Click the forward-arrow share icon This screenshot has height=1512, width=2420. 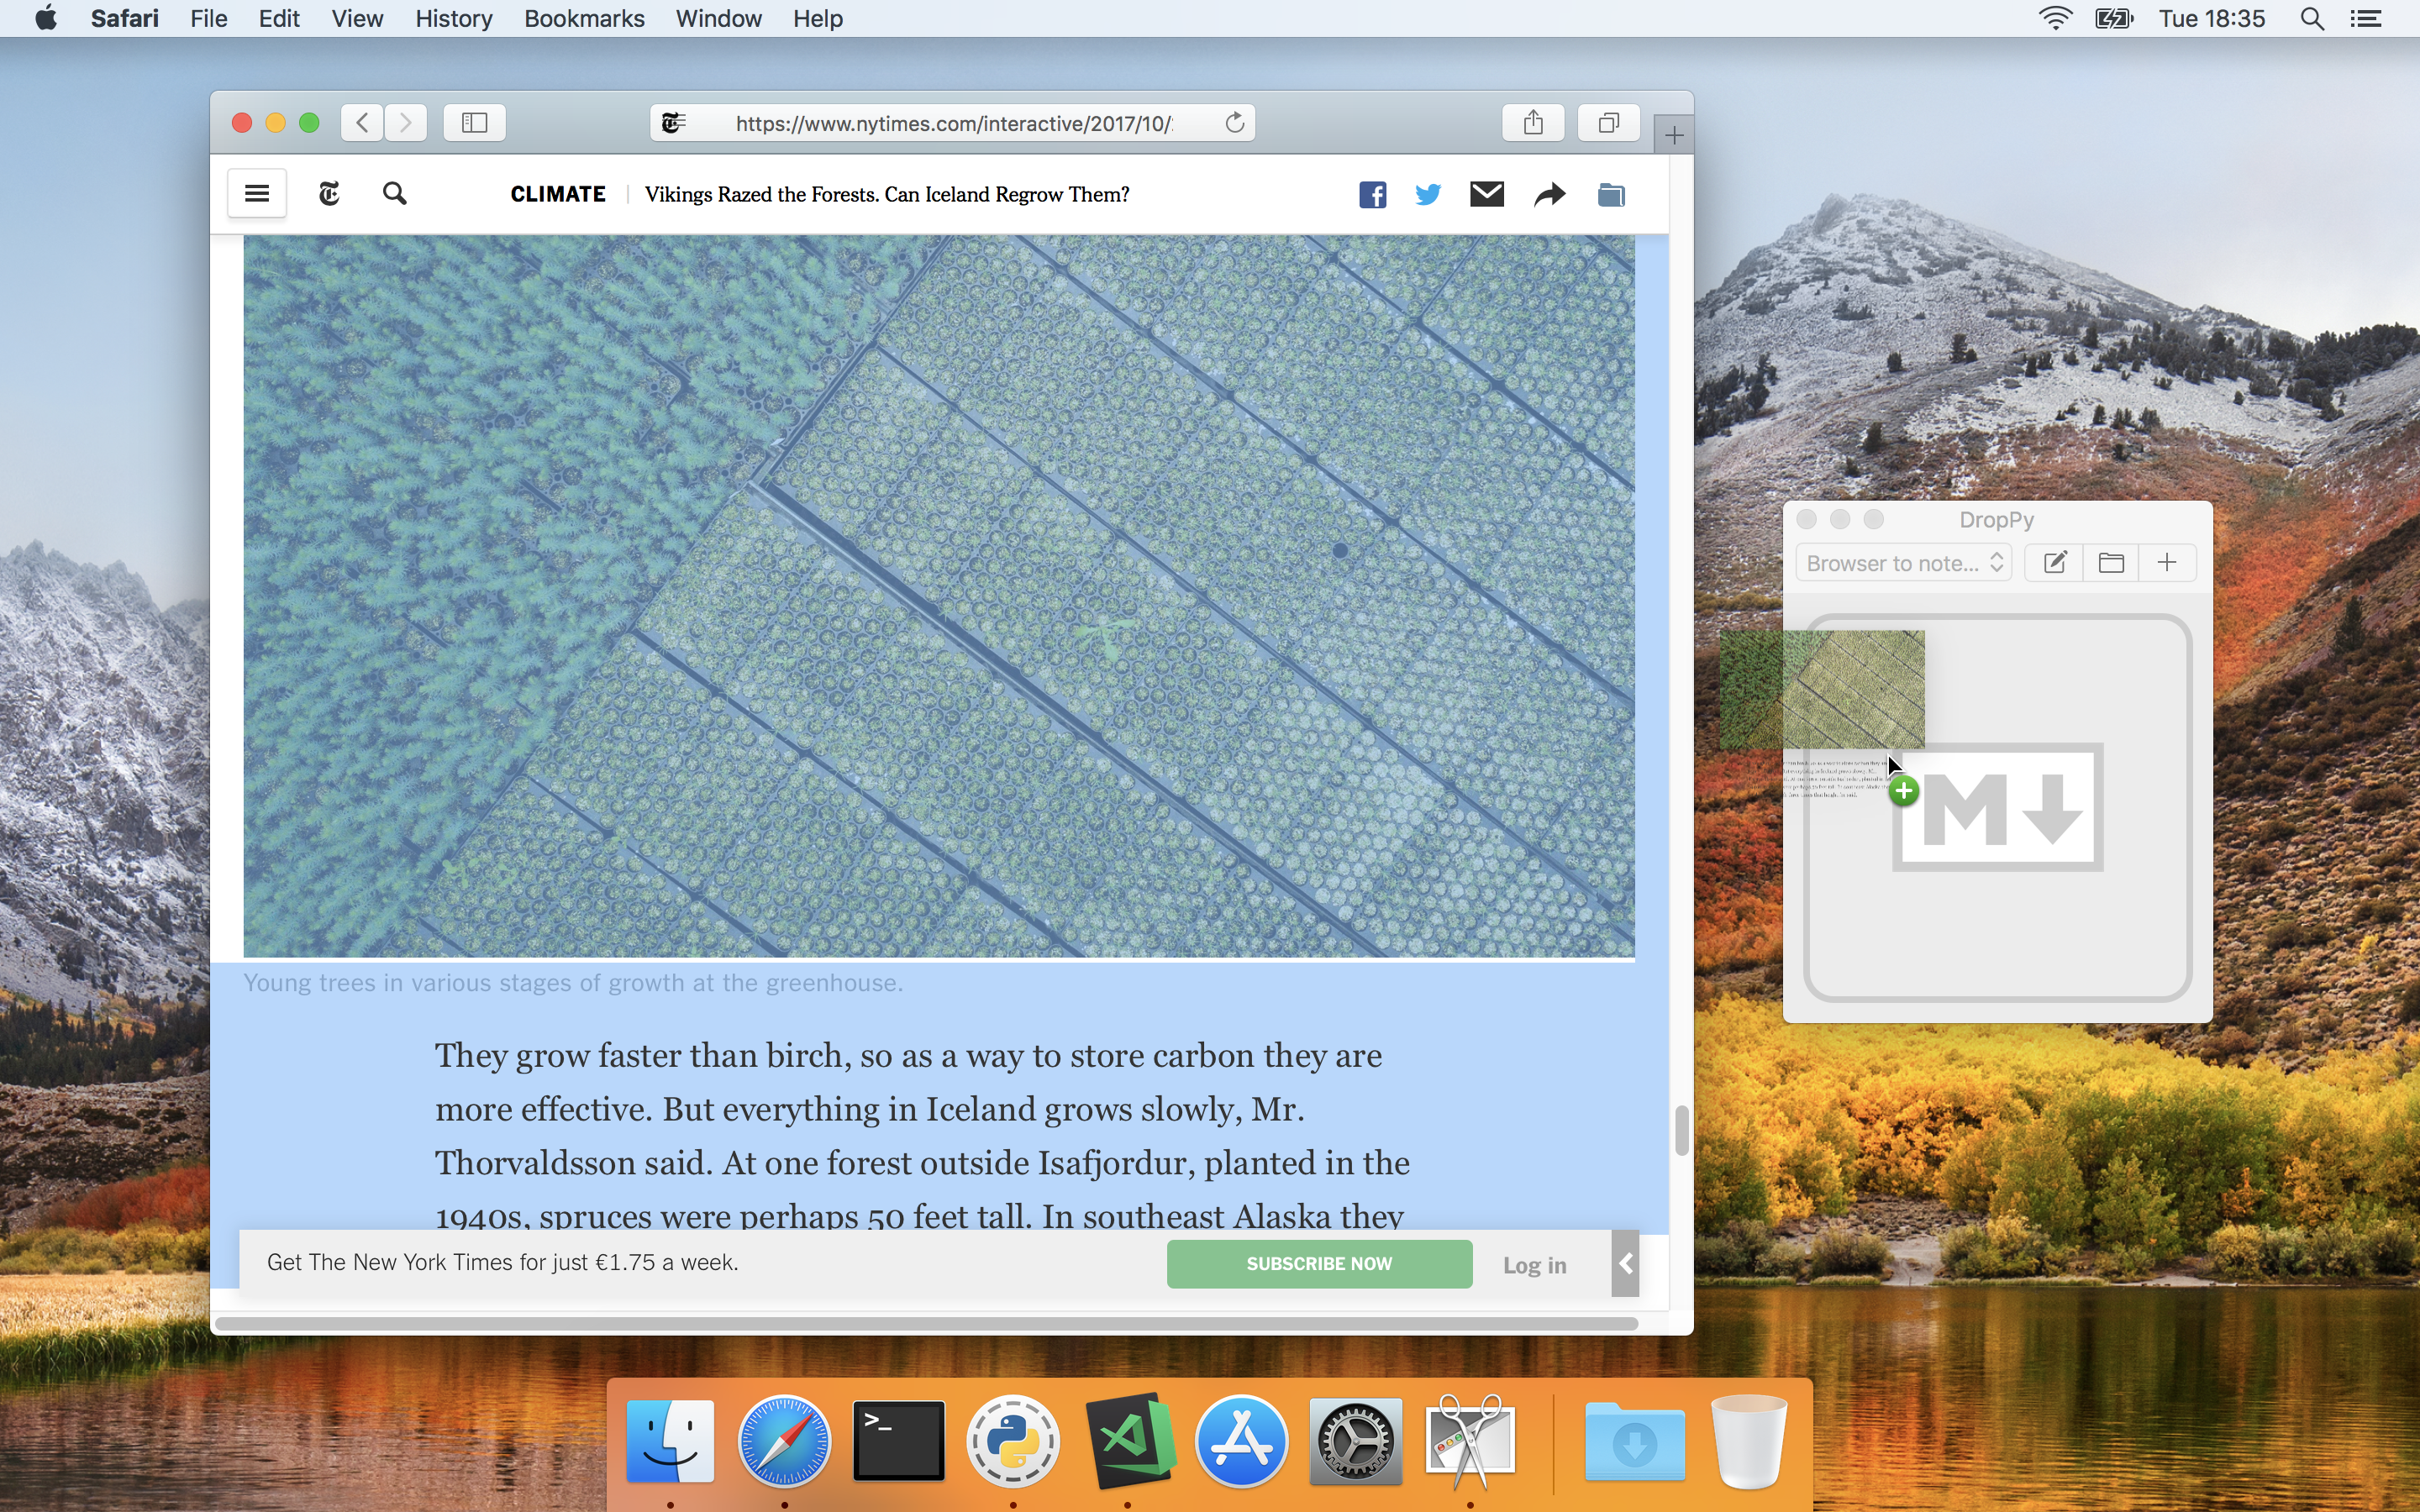[1549, 195]
